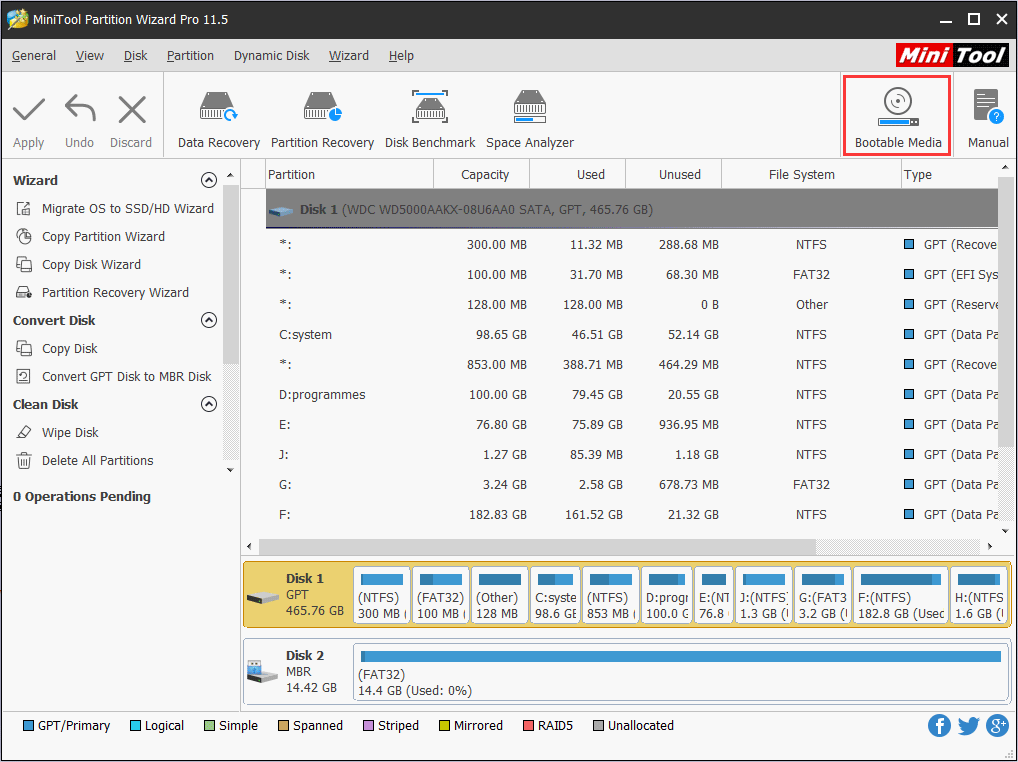Click the Copy Disk icon under Convert Disk

(24, 349)
